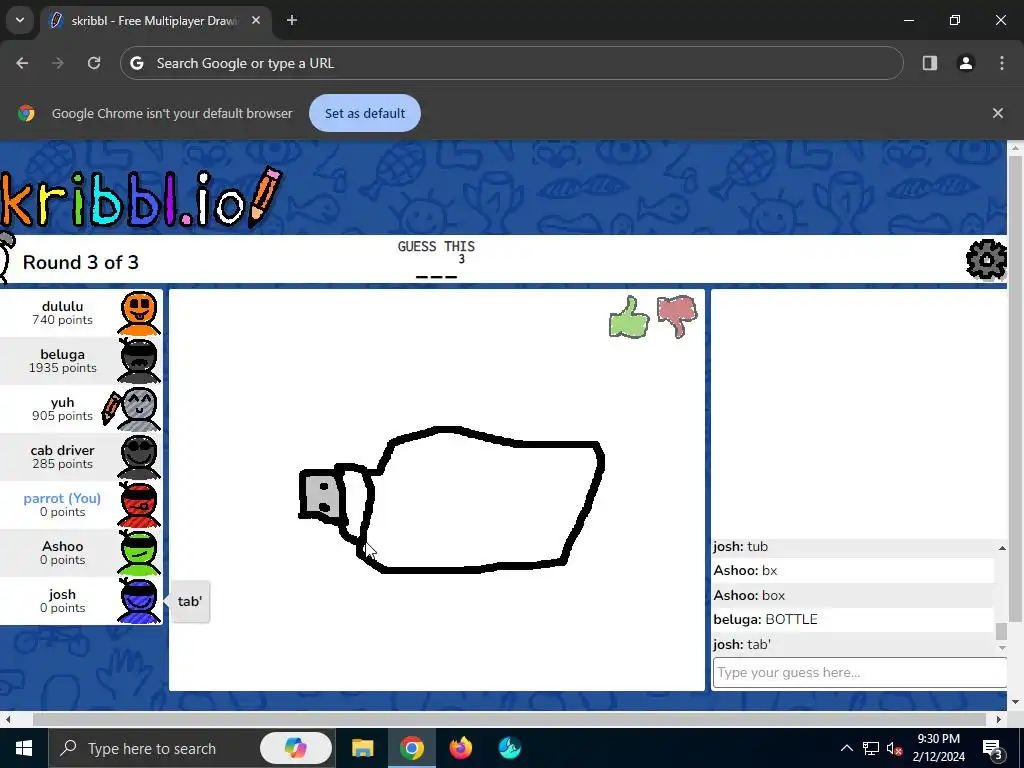Click the skribbl.io logo

point(140,197)
